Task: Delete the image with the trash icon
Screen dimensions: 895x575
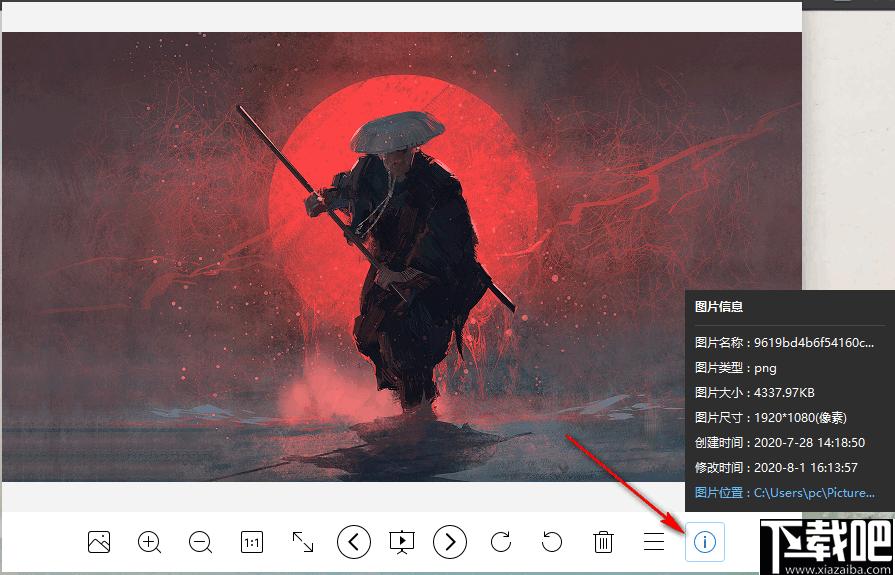Action: click(x=603, y=542)
